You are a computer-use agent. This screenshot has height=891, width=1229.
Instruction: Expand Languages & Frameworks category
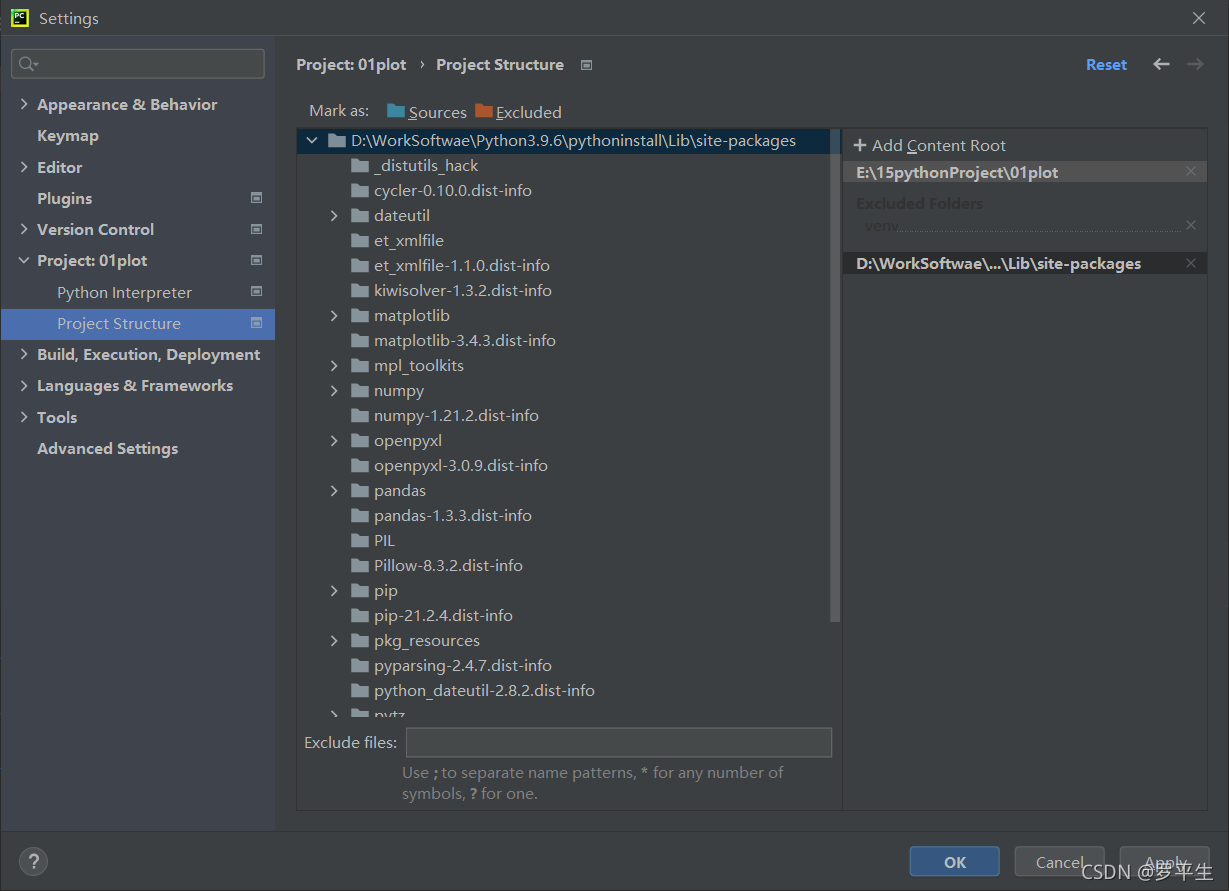point(24,385)
